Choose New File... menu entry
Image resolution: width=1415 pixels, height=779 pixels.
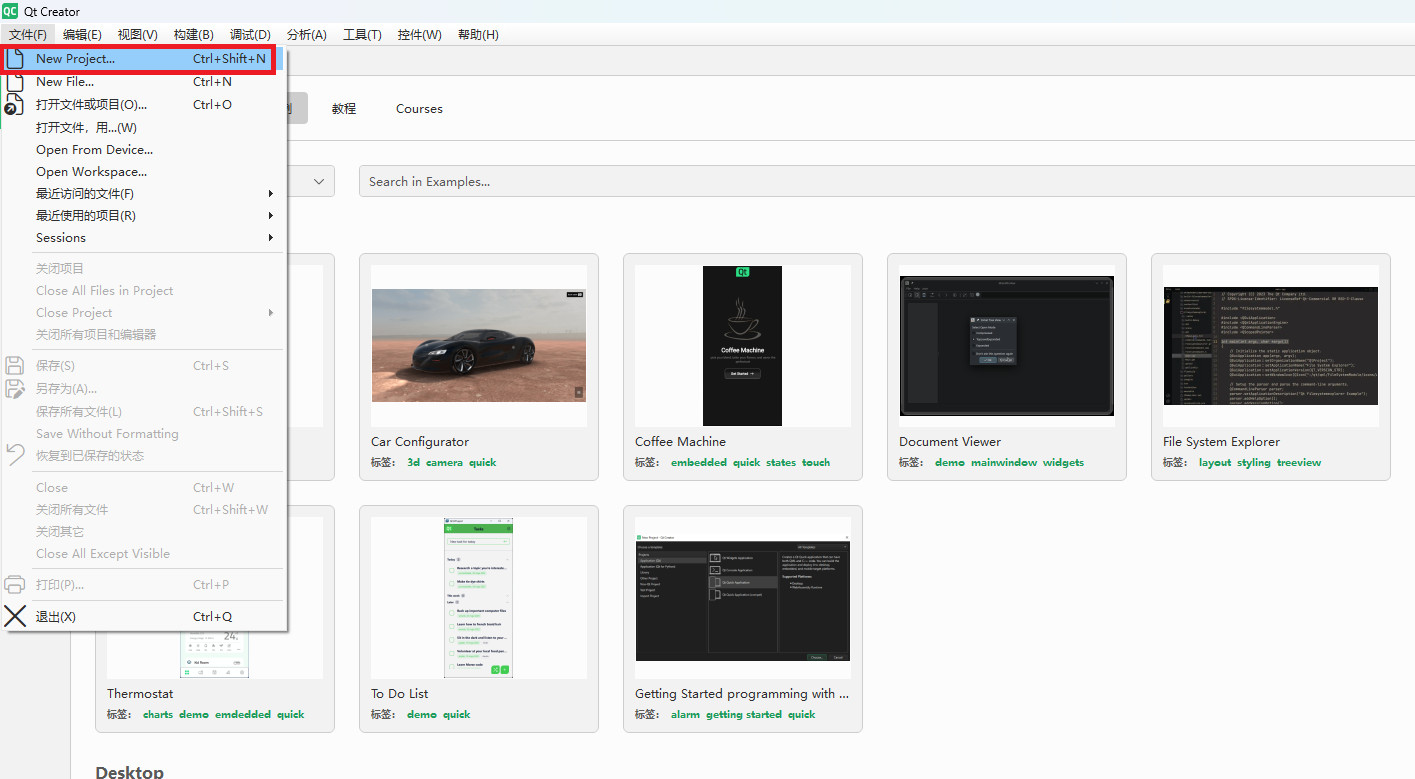[x=144, y=82]
